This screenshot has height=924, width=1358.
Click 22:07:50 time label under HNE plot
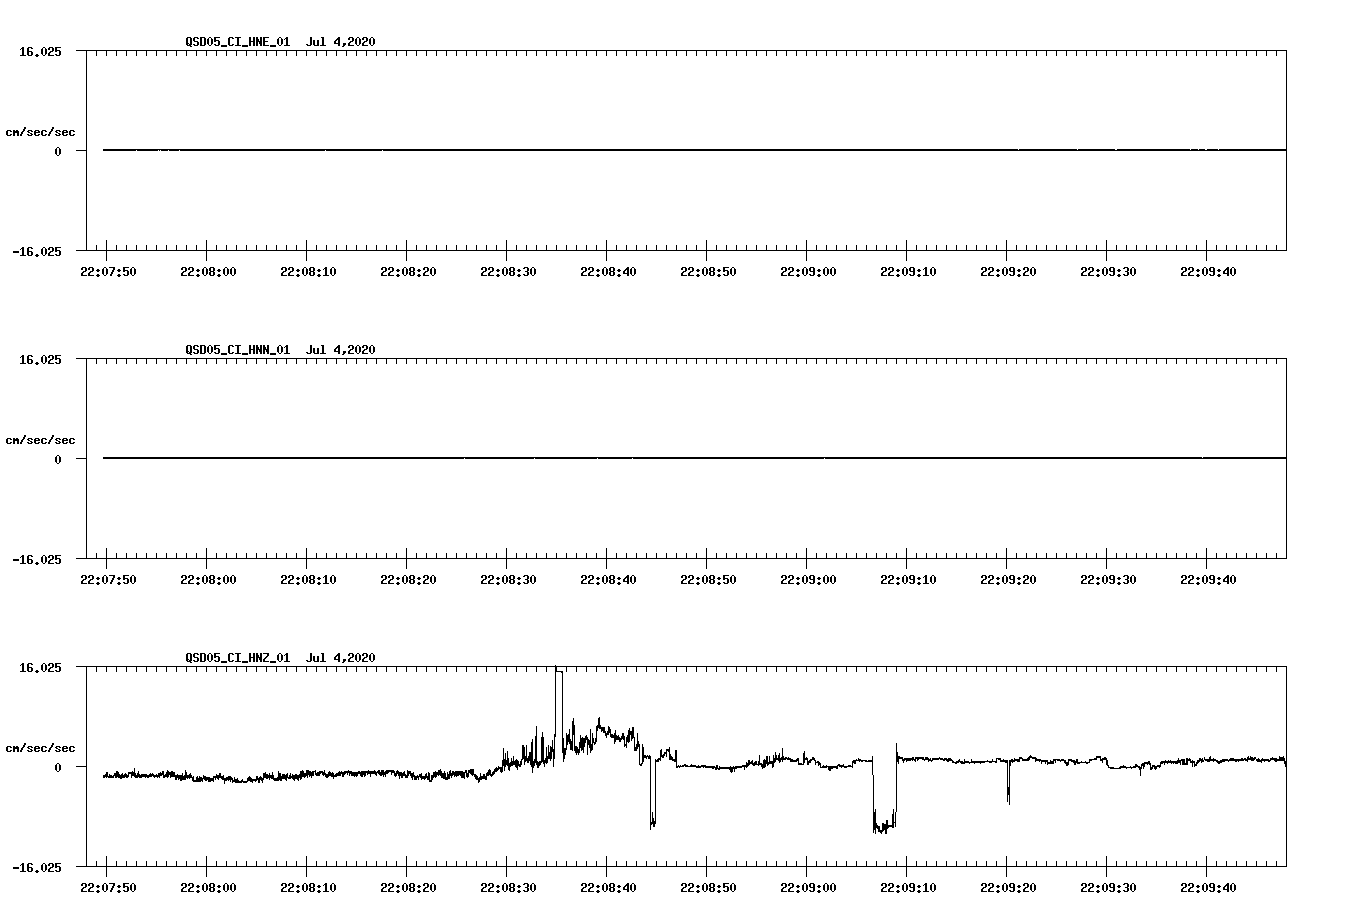pos(108,271)
